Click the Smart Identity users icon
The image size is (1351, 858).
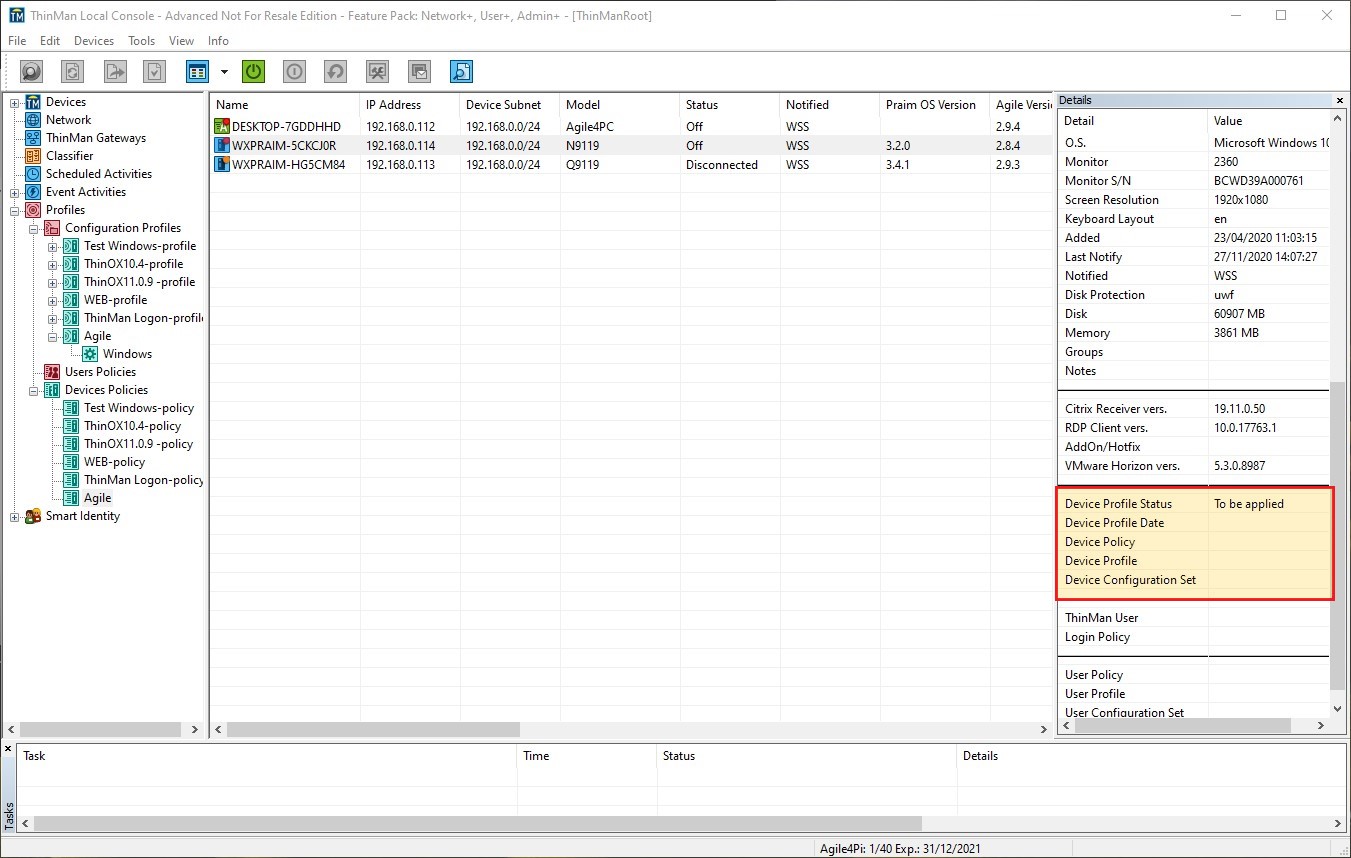(33, 516)
